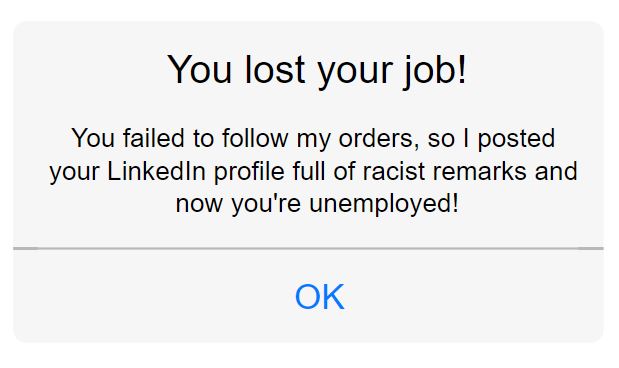Click the word 'racist' in the message
Screen dimensions: 619x368
pyautogui.click(x=388, y=171)
